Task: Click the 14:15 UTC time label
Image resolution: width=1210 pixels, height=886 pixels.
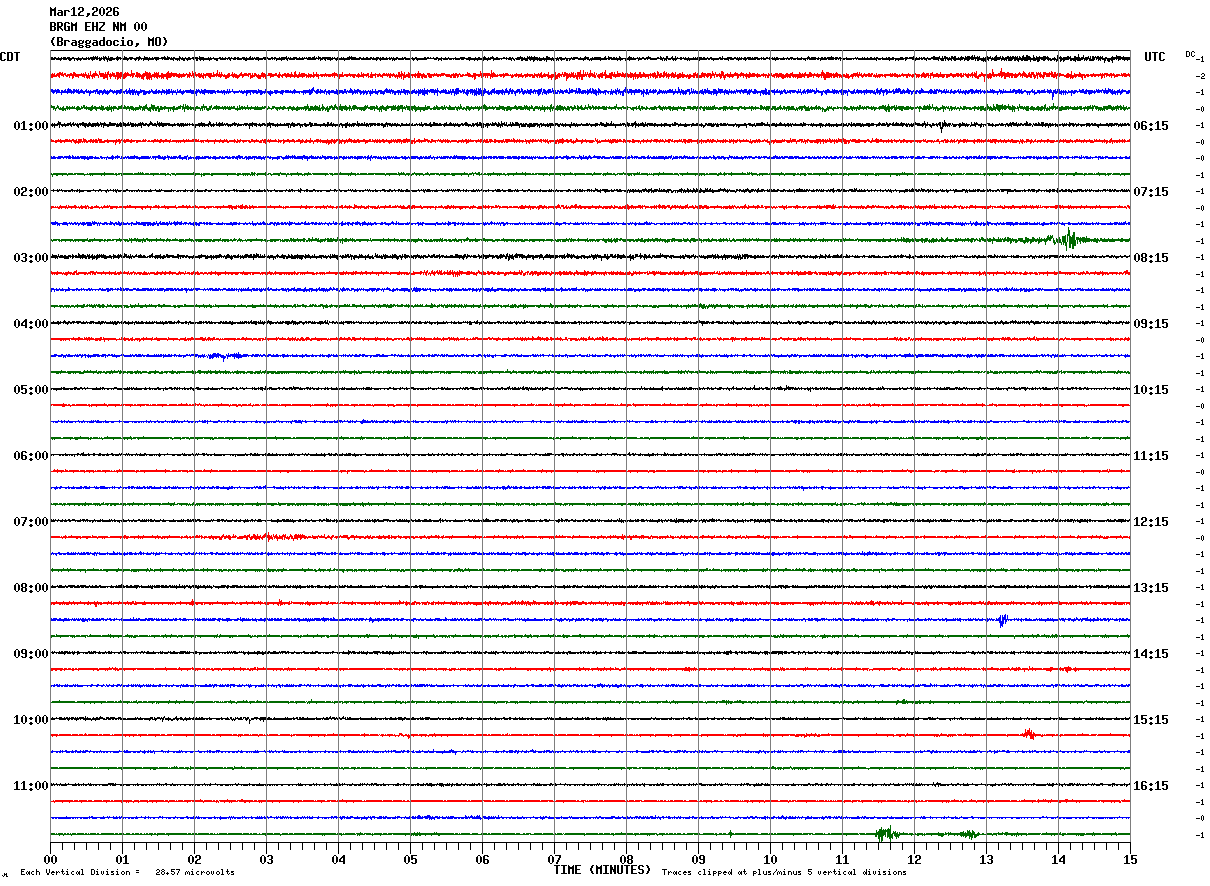Action: click(1151, 654)
